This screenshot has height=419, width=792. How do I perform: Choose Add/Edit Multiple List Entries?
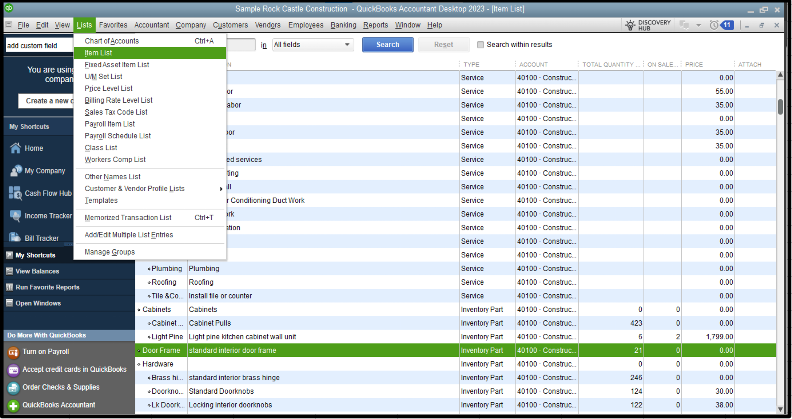(x=150, y=235)
